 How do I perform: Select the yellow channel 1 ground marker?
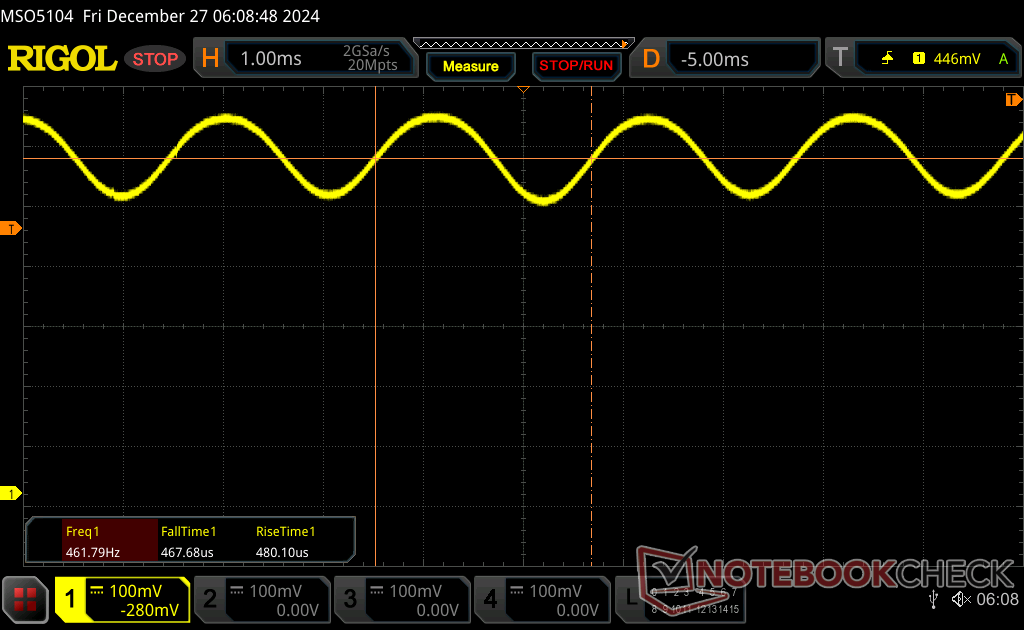(x=13, y=494)
